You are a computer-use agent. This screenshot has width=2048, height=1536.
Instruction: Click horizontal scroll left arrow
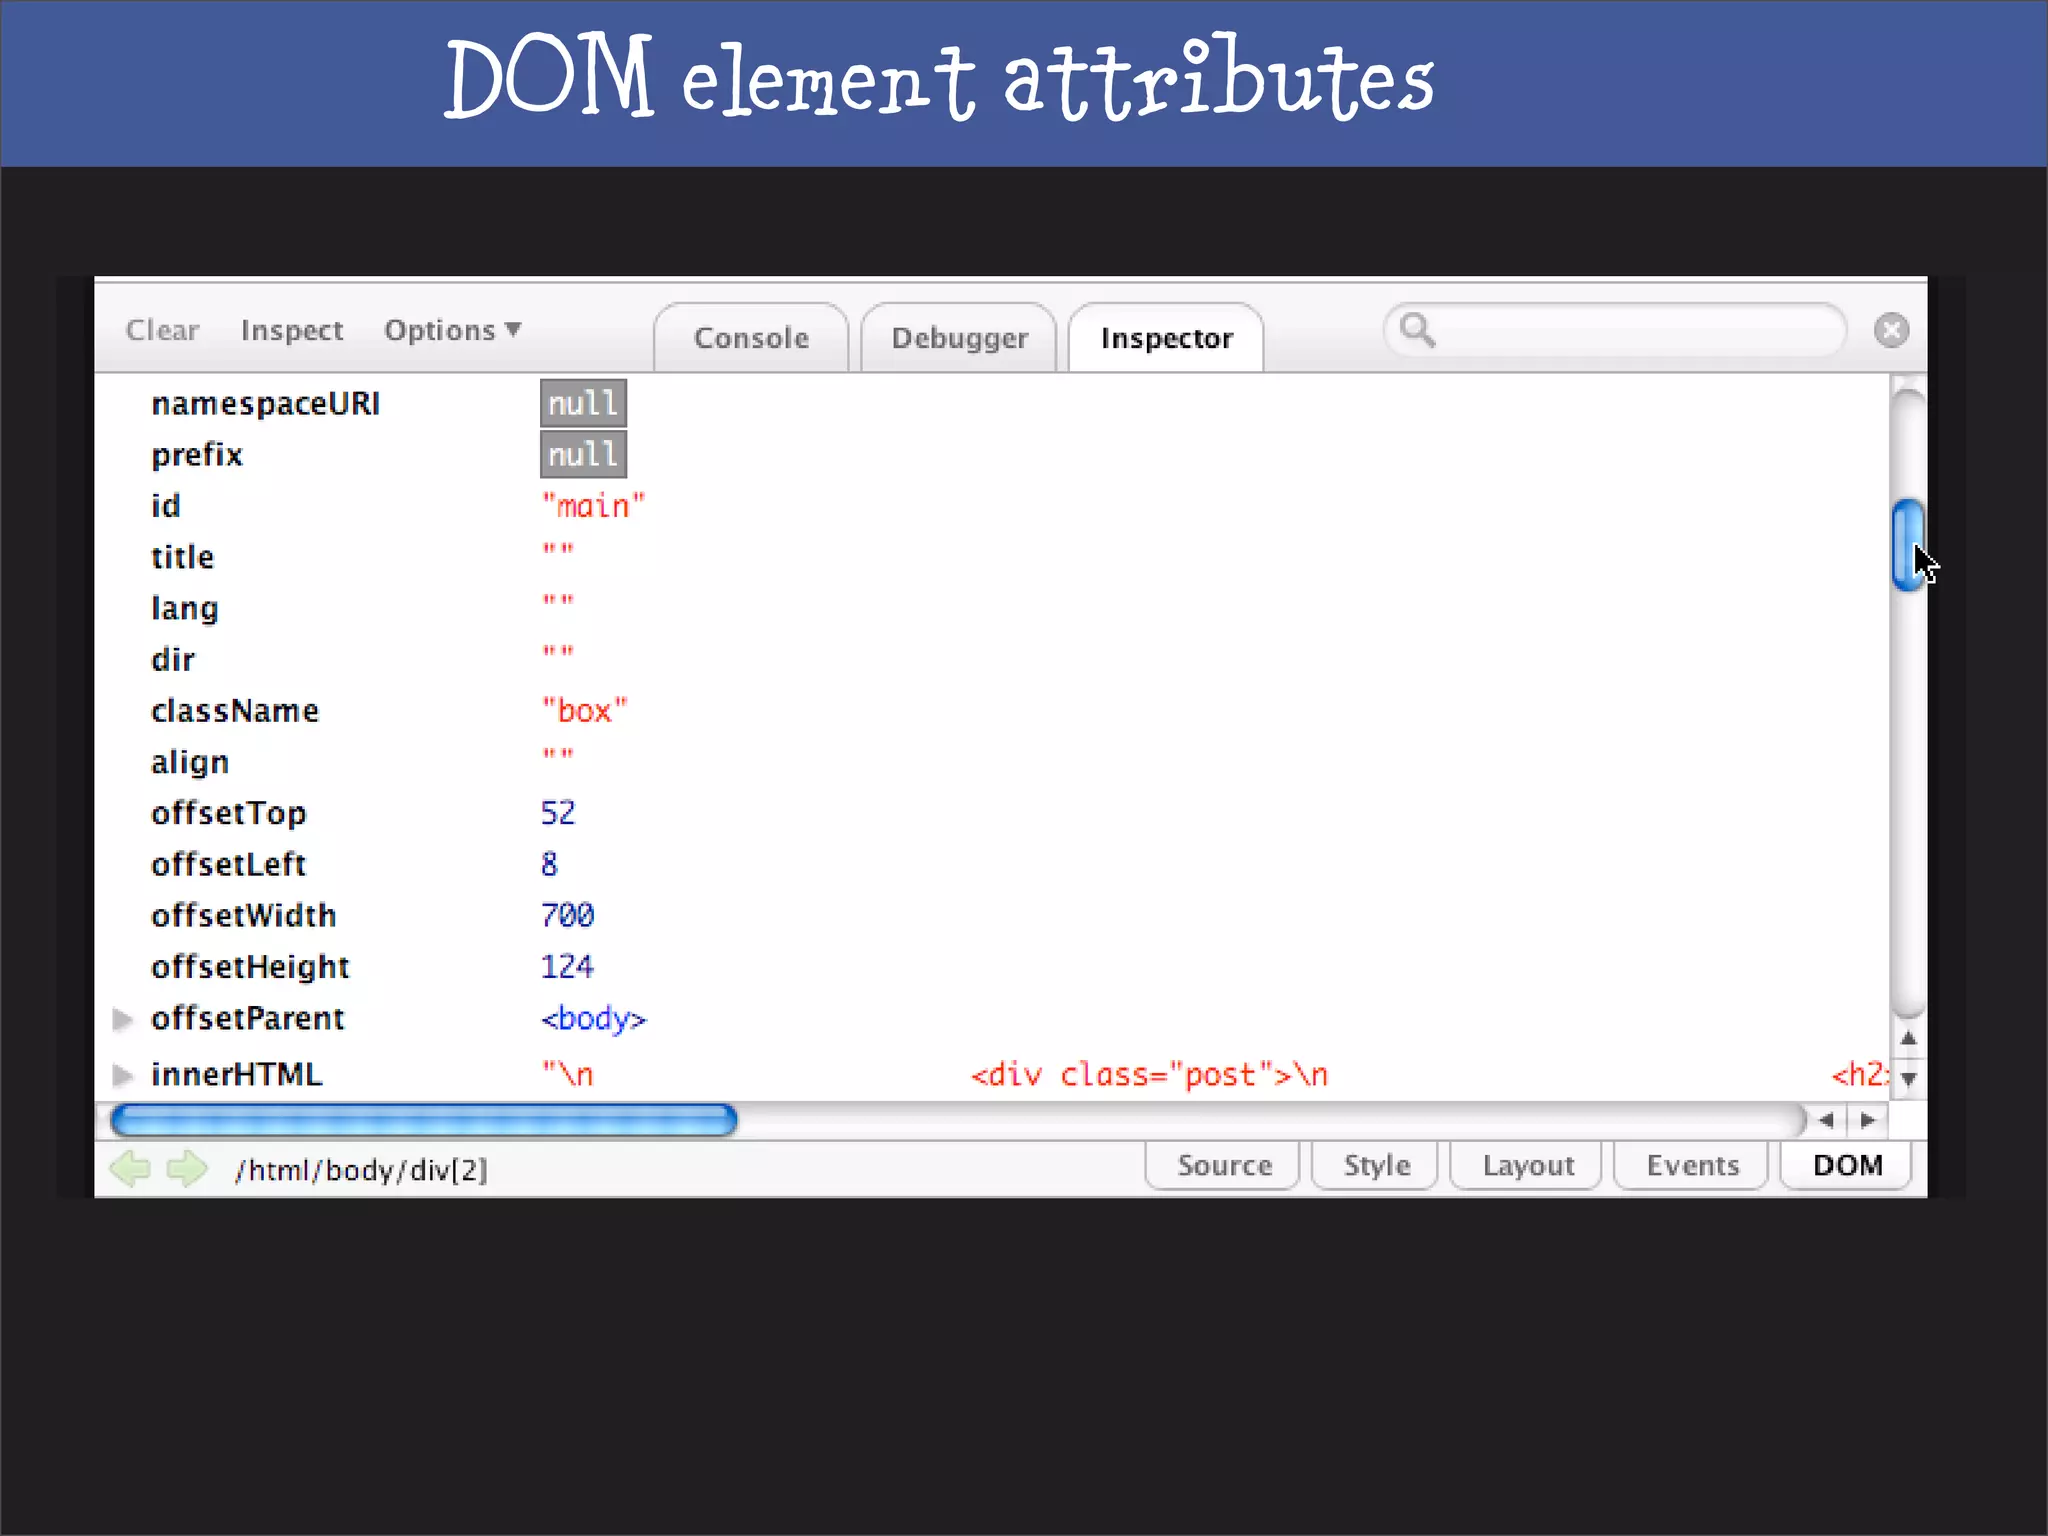pyautogui.click(x=1826, y=1120)
